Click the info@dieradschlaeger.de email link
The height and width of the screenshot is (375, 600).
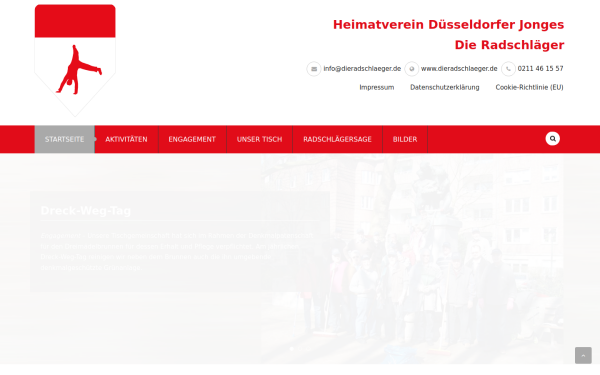(x=362, y=69)
